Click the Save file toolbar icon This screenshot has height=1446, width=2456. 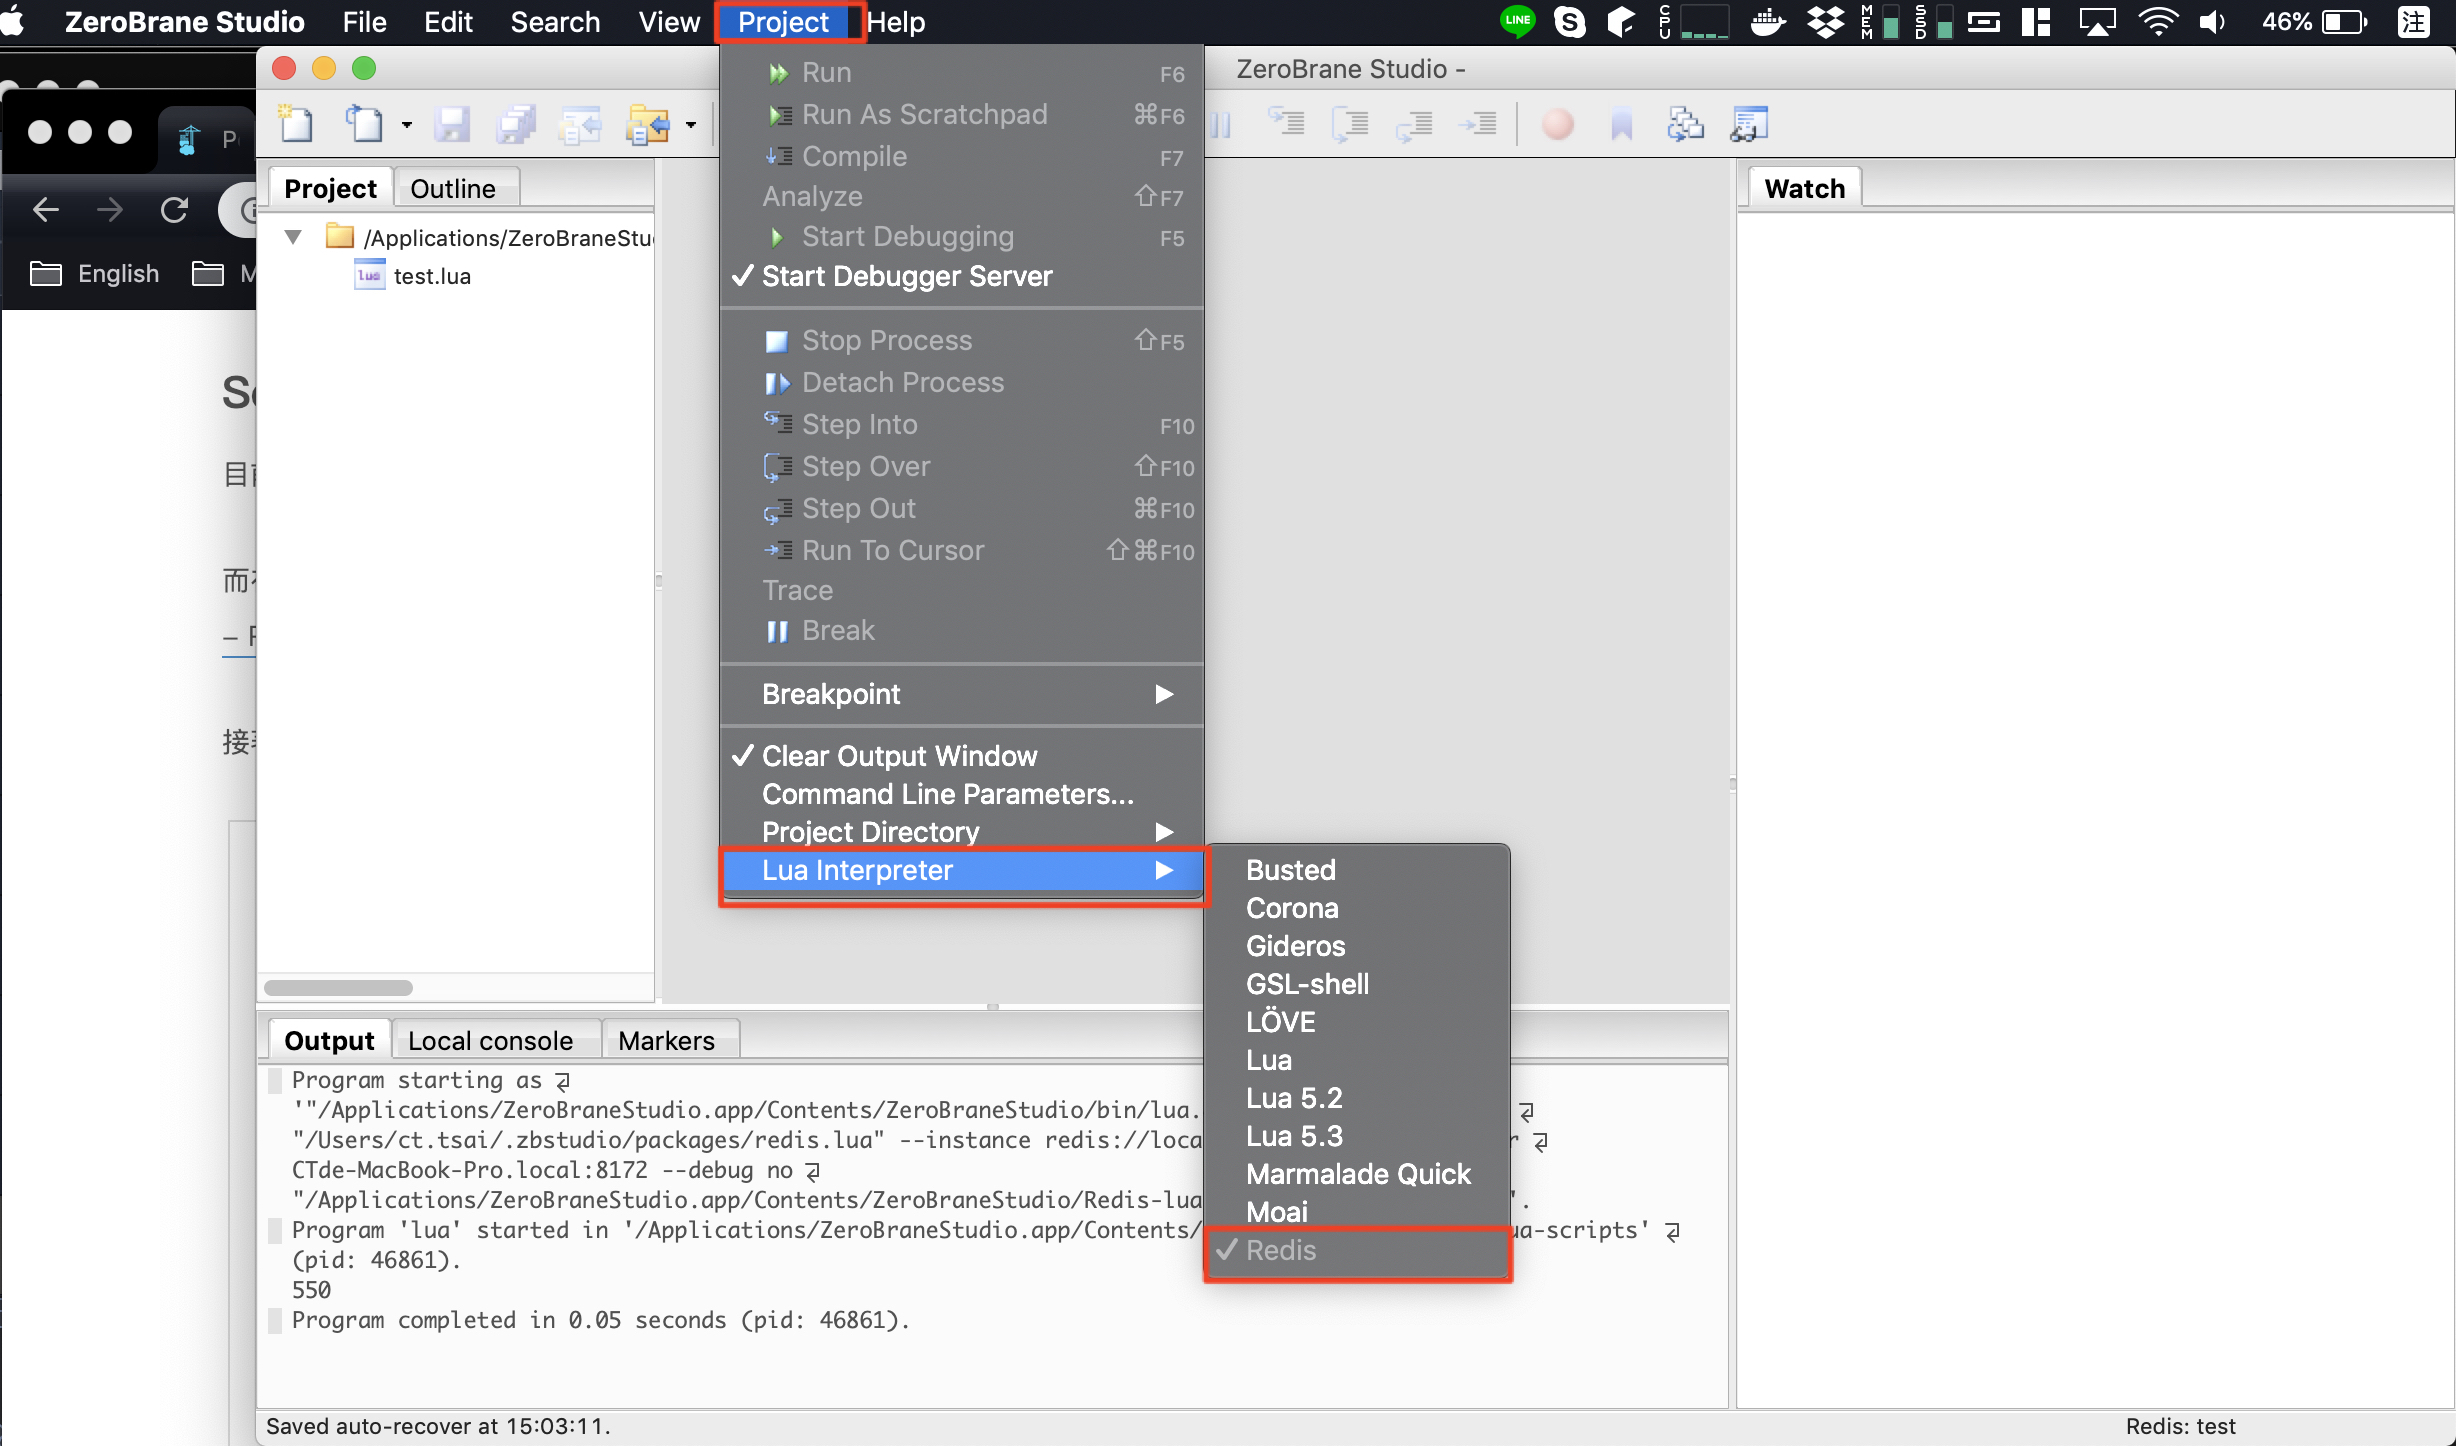click(452, 125)
